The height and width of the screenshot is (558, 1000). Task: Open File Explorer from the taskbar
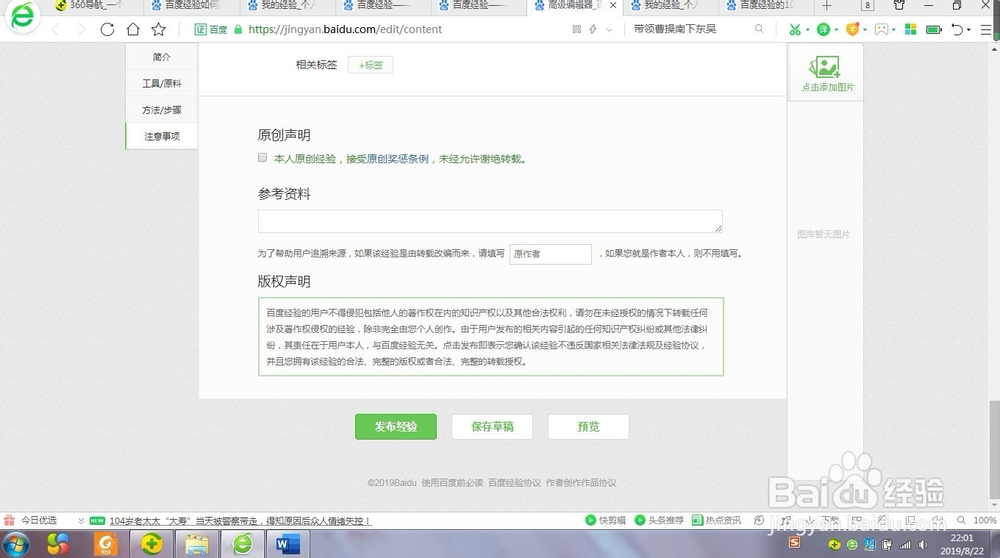tap(197, 545)
